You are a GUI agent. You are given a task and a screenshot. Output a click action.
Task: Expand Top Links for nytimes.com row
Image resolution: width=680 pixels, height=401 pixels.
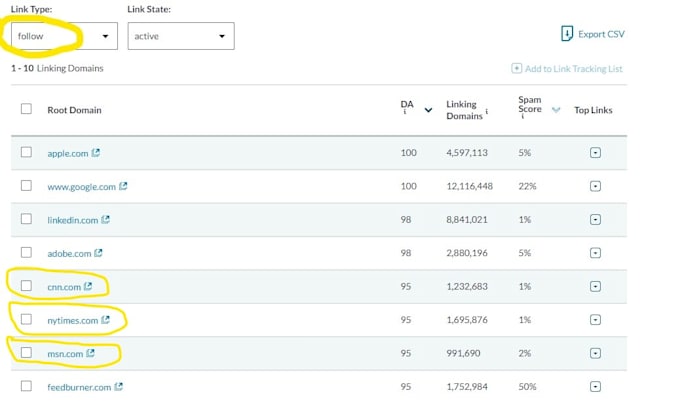(x=595, y=319)
